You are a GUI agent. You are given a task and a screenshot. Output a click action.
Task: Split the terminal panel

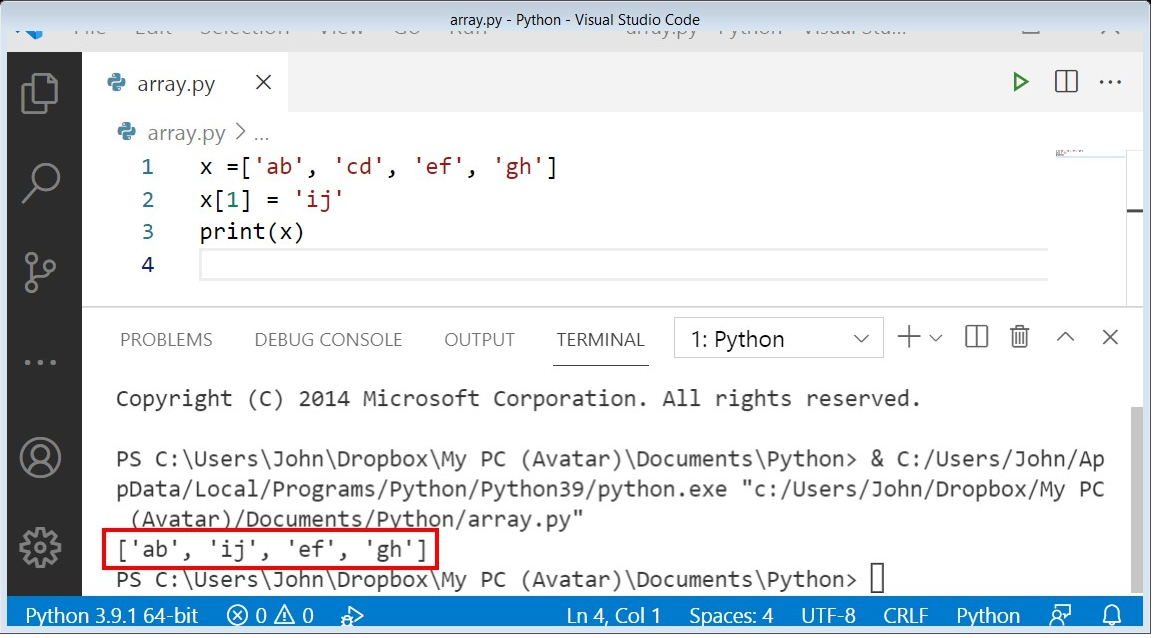pyautogui.click(x=975, y=337)
